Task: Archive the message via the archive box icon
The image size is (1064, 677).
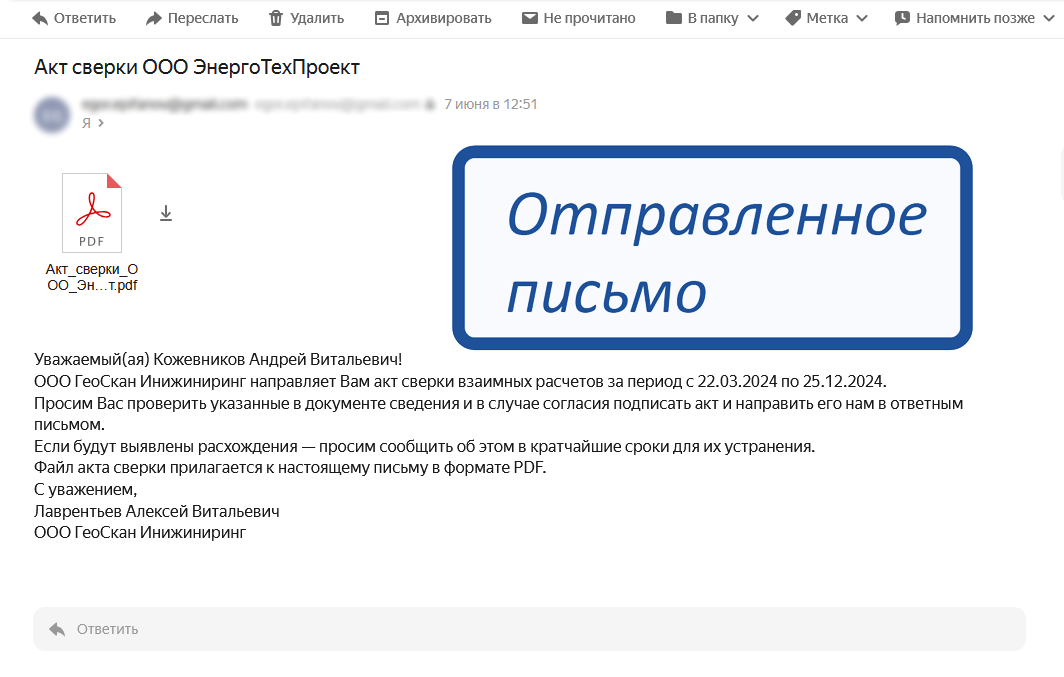Action: click(381, 18)
